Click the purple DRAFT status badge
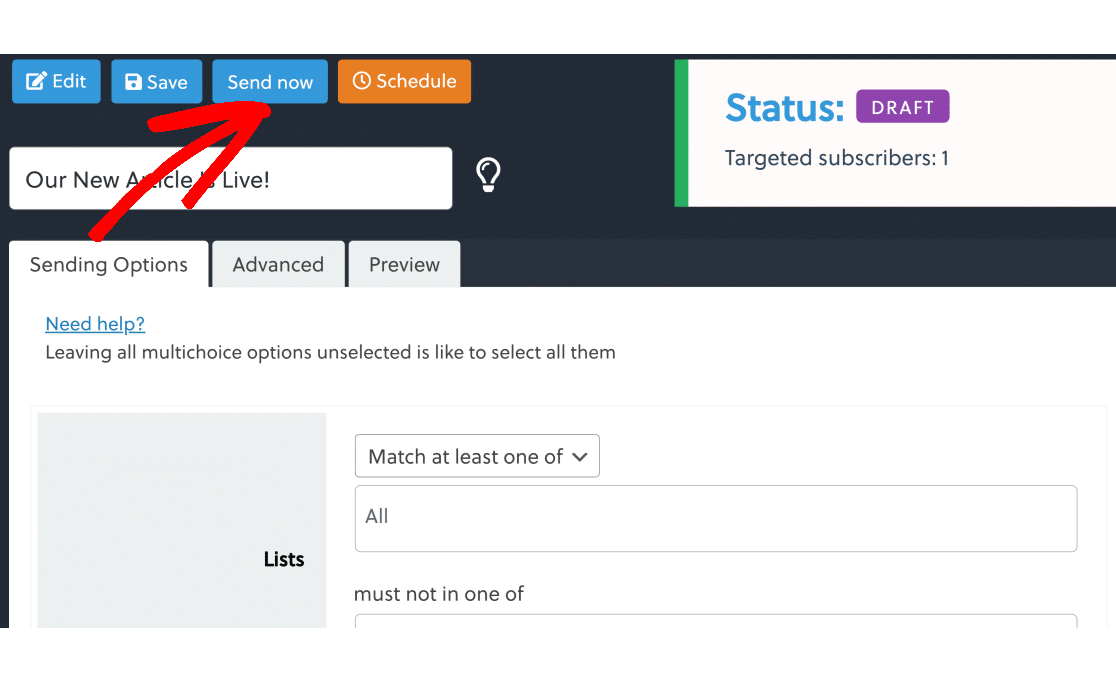This screenshot has height=682, width=1116. pos(902,107)
